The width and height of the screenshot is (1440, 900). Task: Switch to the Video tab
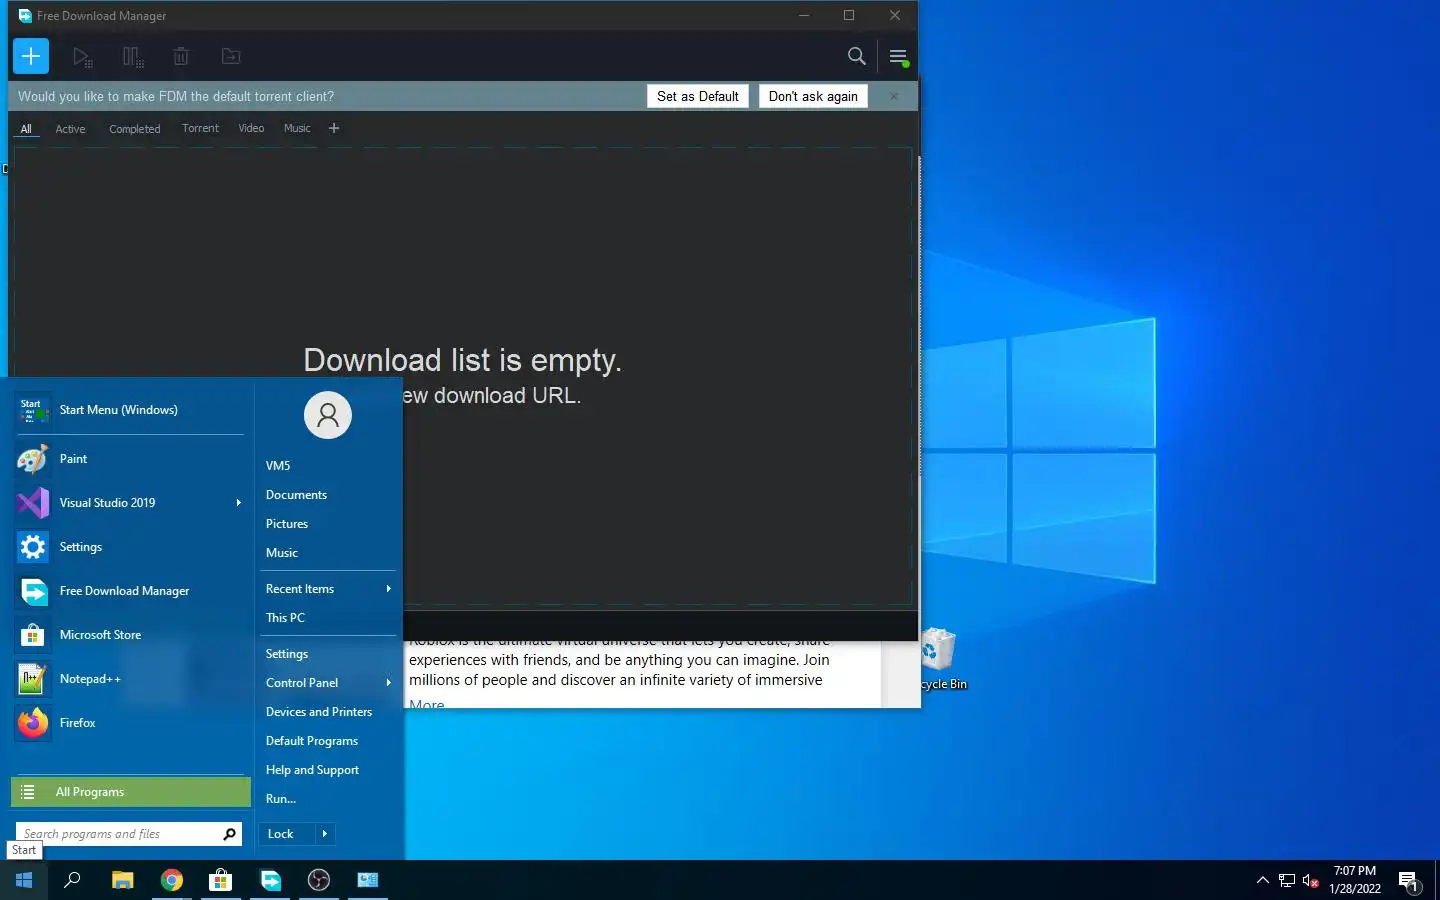[251, 128]
